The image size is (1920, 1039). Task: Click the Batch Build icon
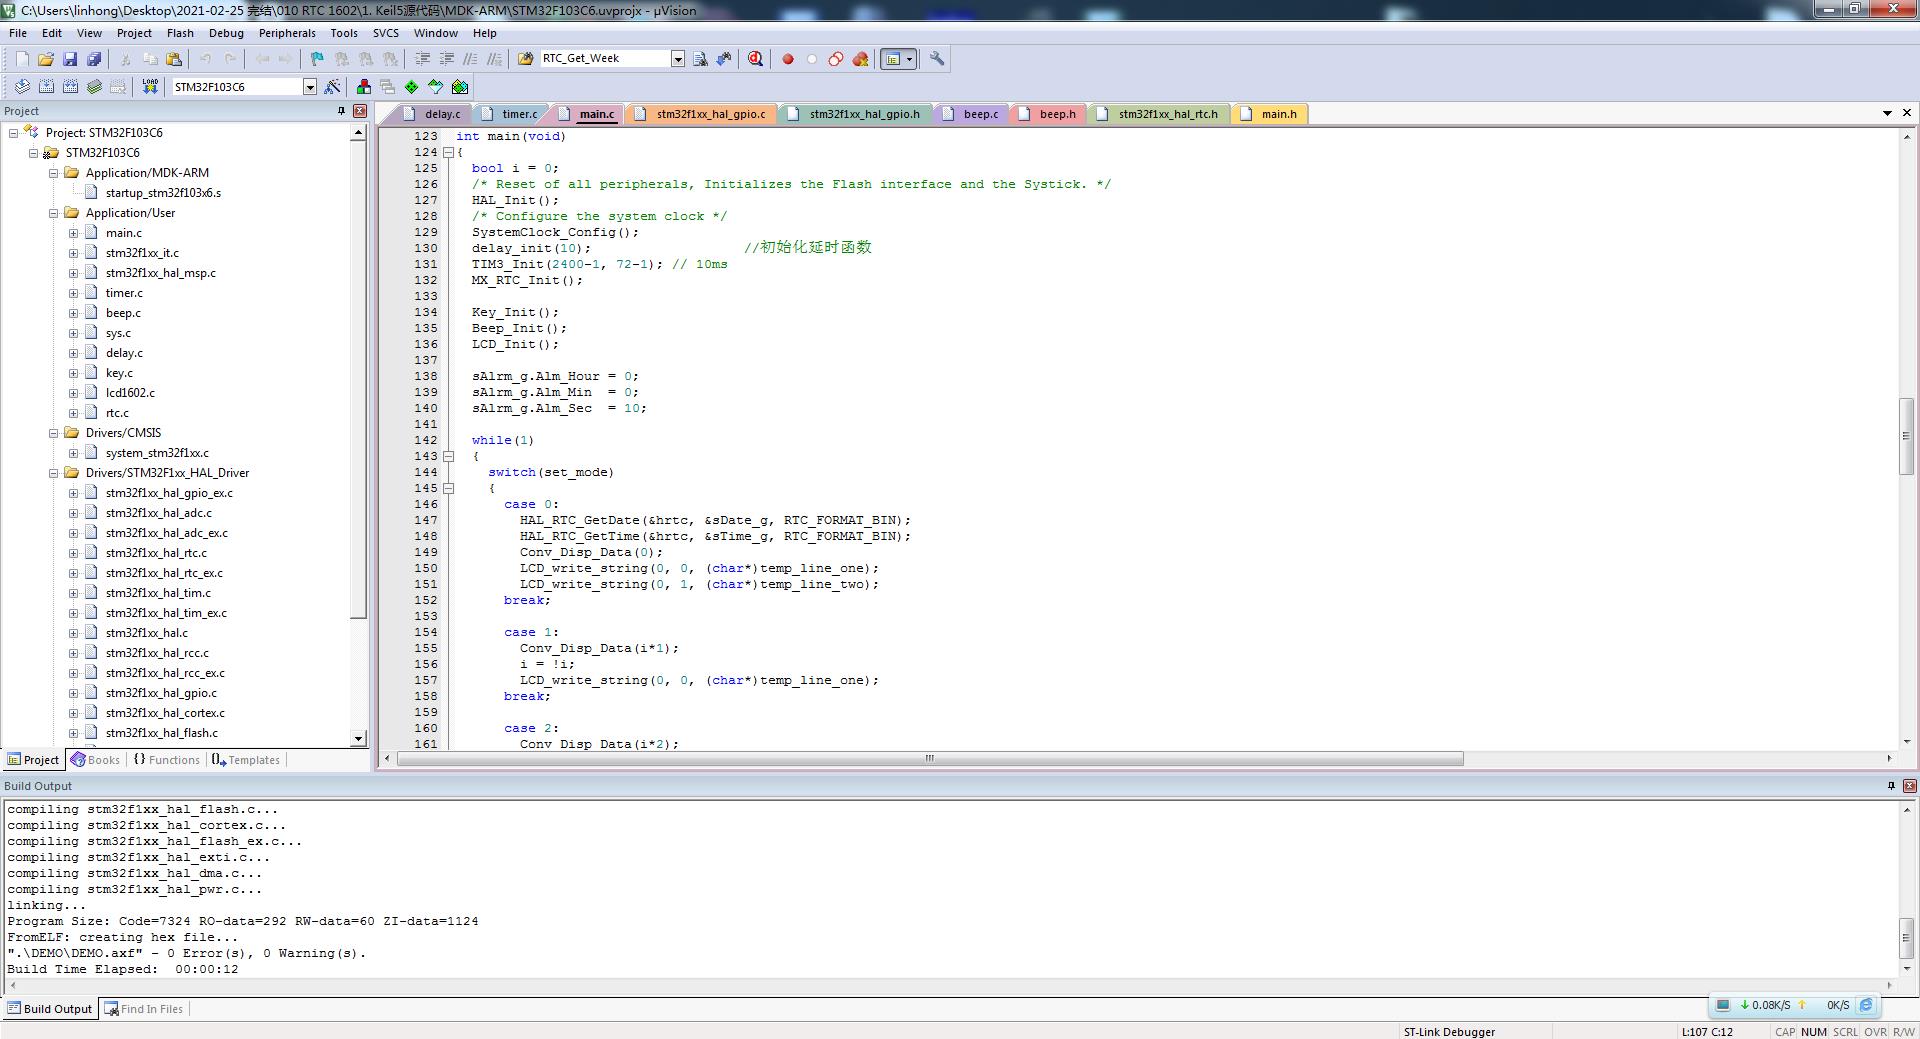tap(94, 87)
